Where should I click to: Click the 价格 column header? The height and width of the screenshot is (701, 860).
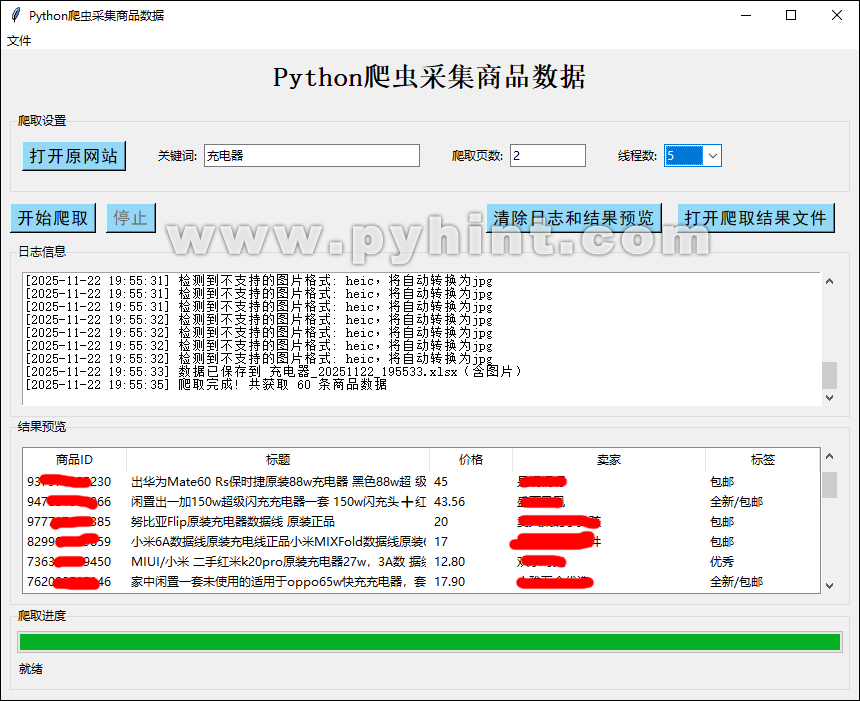(469, 459)
